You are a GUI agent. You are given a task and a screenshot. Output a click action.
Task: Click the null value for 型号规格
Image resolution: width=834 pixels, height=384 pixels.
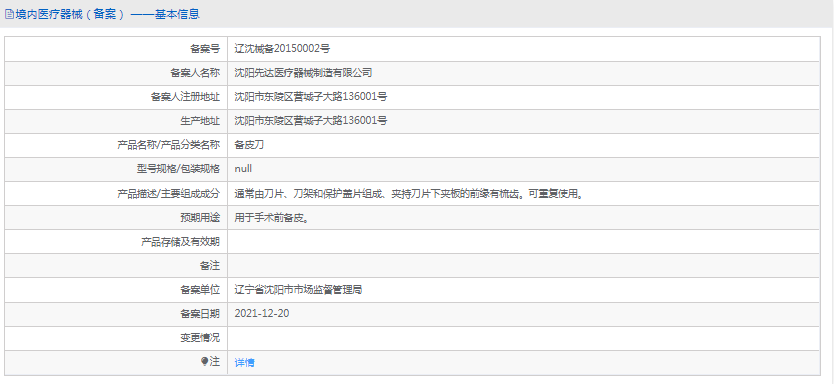point(243,169)
